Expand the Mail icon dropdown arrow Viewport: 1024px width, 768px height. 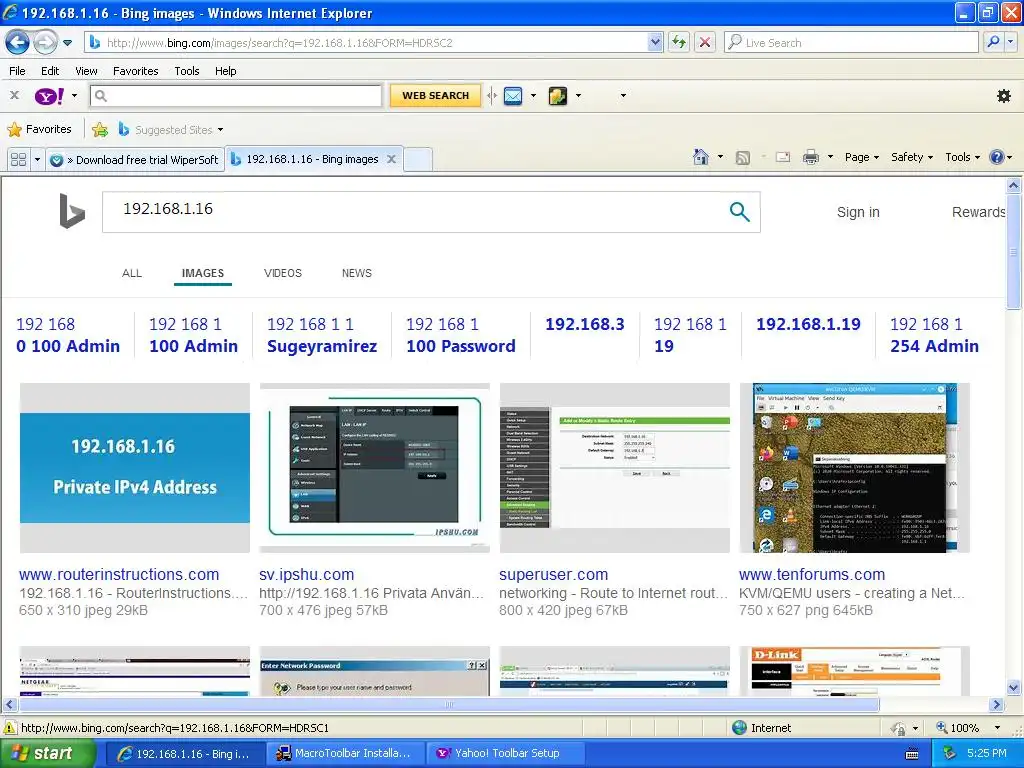(x=534, y=95)
